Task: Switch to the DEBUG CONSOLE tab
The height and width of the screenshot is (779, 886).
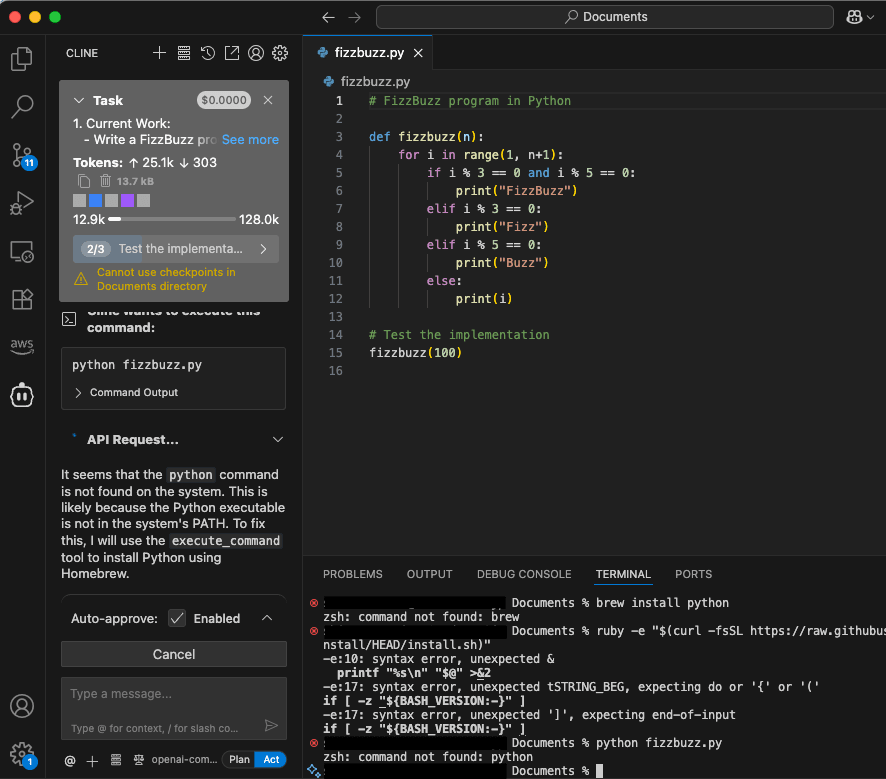Action: (524, 574)
